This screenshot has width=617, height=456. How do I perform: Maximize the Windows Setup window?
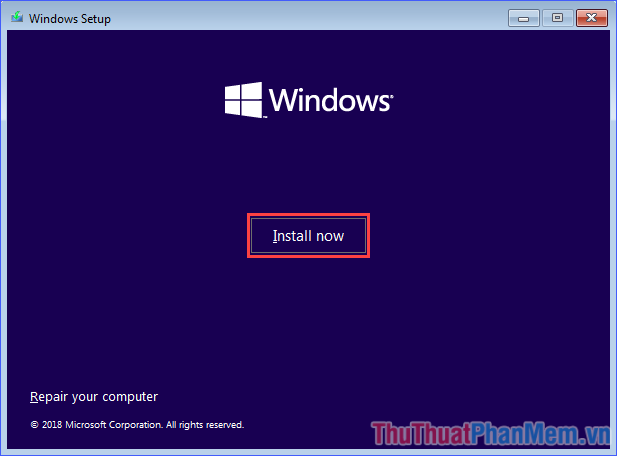click(x=557, y=18)
